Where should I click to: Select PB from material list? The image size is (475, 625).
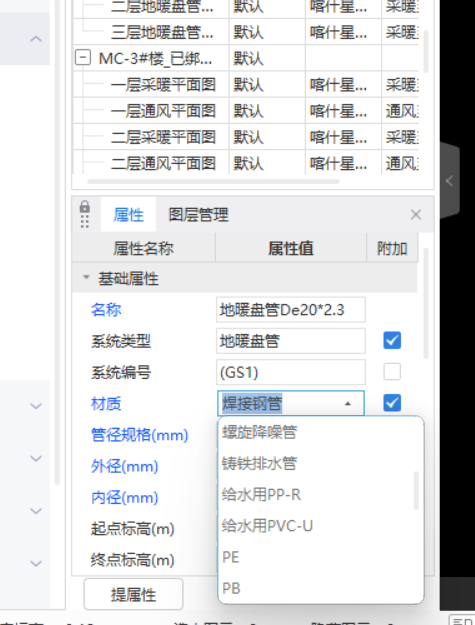[321, 588]
